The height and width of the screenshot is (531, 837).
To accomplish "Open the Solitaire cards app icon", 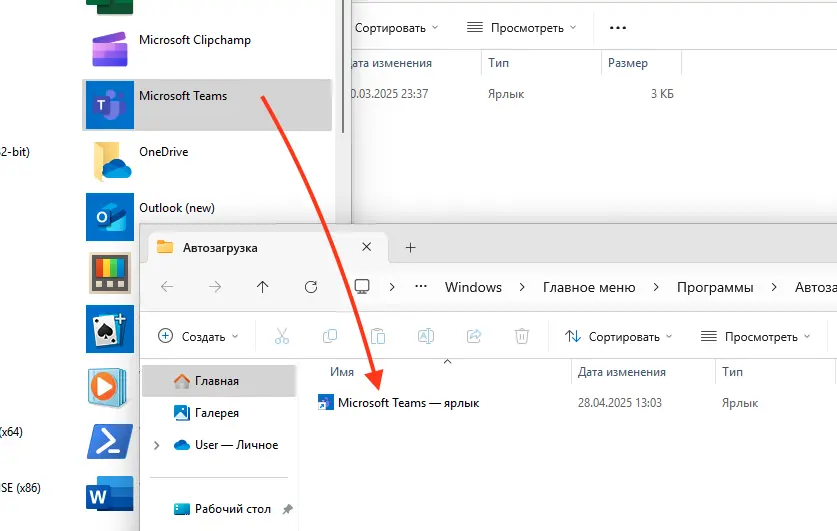I will pyautogui.click(x=110, y=329).
